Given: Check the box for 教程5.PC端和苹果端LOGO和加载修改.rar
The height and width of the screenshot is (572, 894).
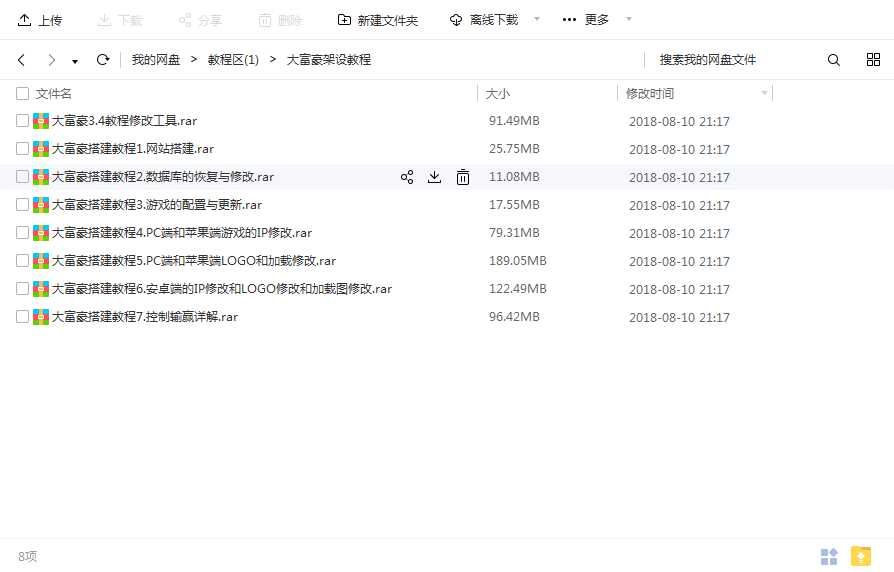Looking at the screenshot, I should pyautogui.click(x=22, y=261).
